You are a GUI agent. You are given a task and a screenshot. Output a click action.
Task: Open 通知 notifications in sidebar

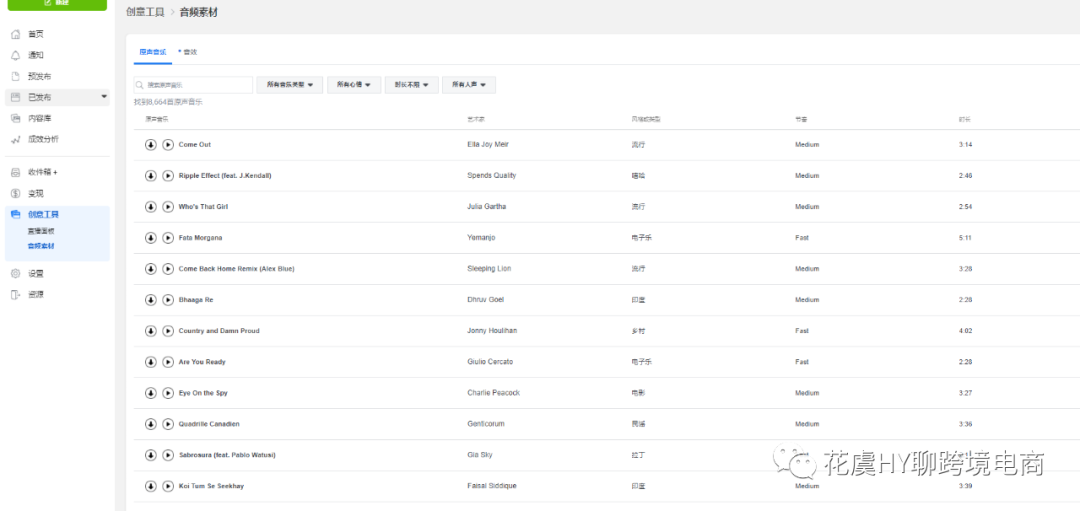pyautogui.click(x=36, y=55)
